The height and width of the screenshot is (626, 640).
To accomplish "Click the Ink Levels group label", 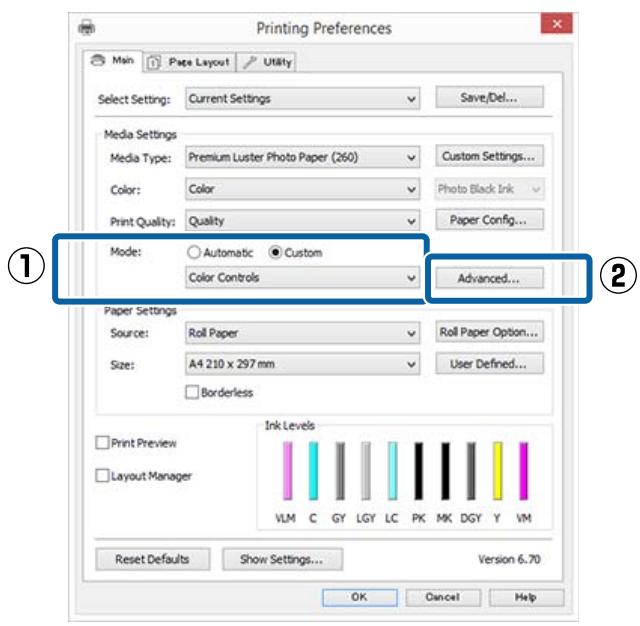I will pyautogui.click(x=289, y=426).
